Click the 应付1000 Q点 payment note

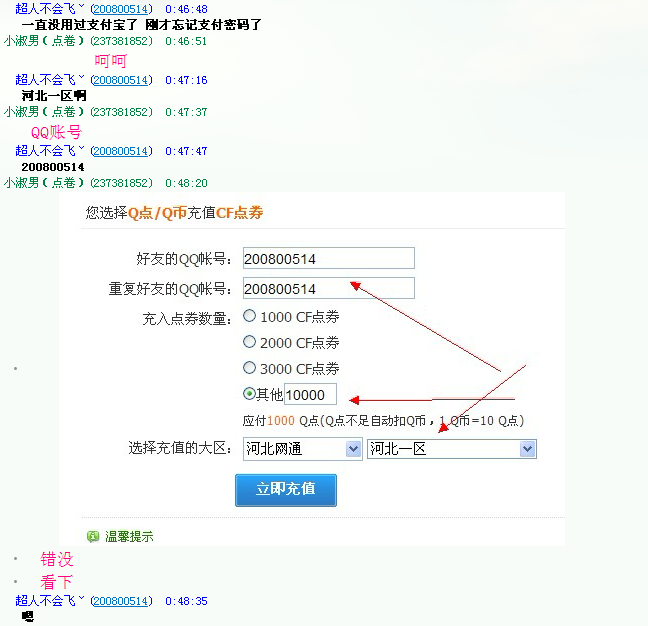point(383,421)
